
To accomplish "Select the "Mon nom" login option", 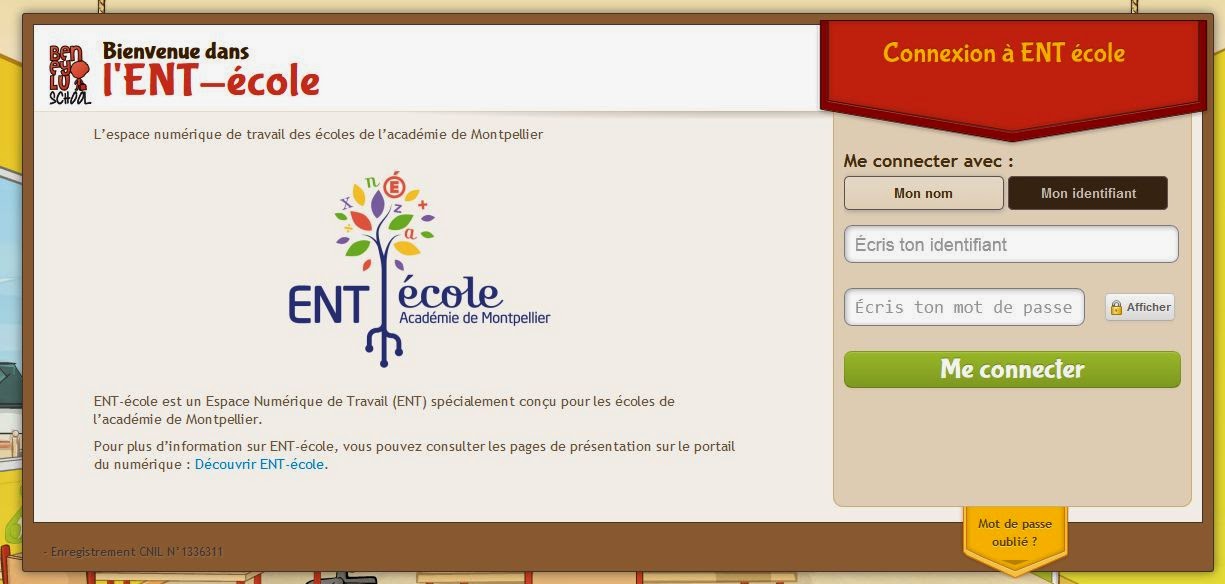I will coord(923,193).
